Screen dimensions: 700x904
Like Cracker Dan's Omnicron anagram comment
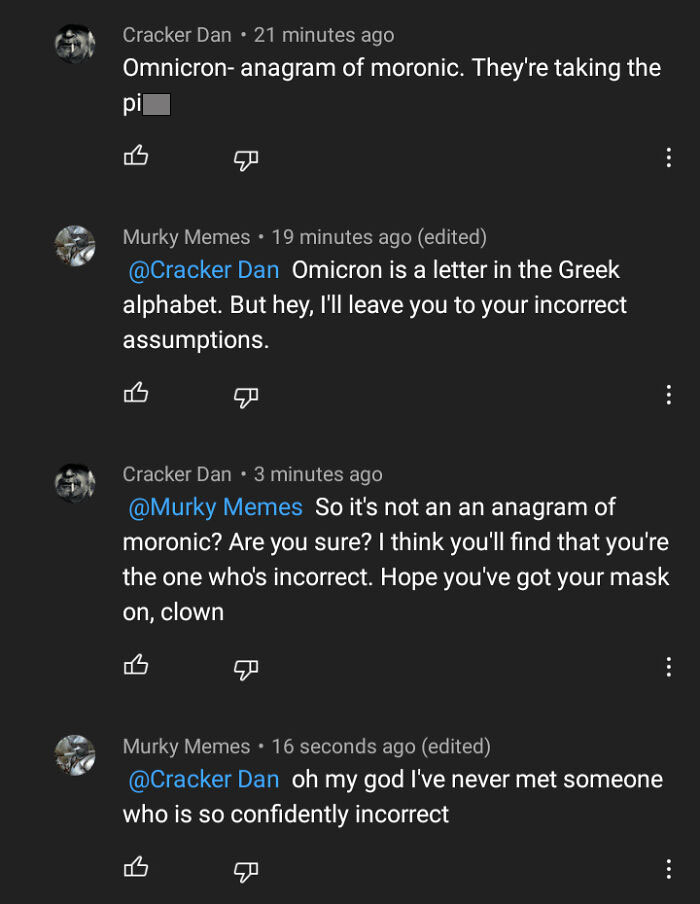pos(135,157)
